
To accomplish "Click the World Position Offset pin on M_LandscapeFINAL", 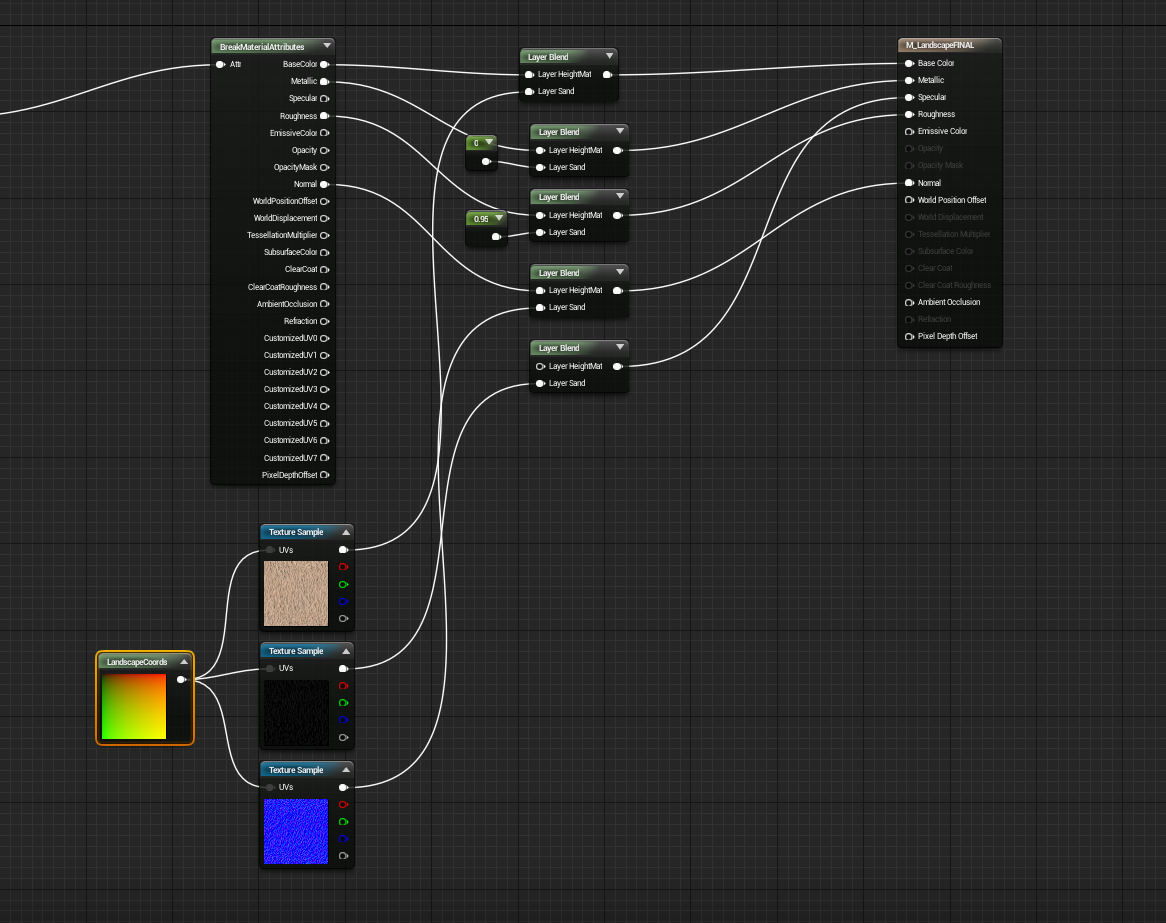I will click(909, 200).
